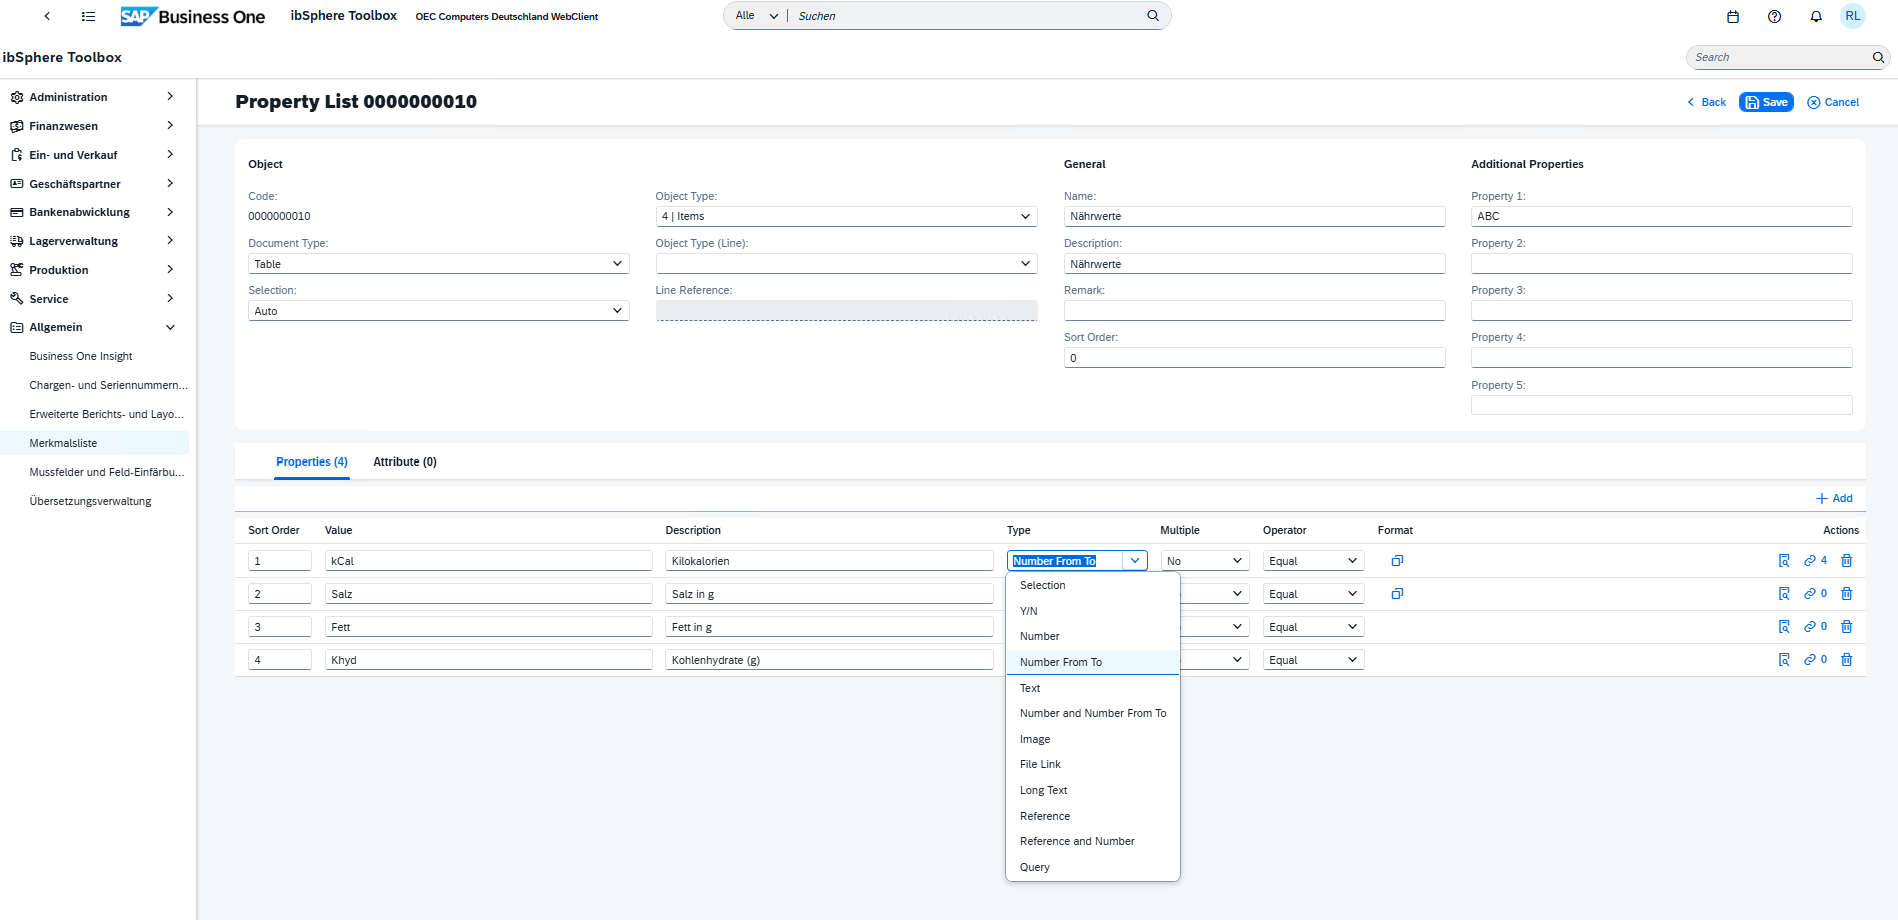The width and height of the screenshot is (1898, 920).
Task: Pick Query from the Type list
Action: pos(1093,867)
